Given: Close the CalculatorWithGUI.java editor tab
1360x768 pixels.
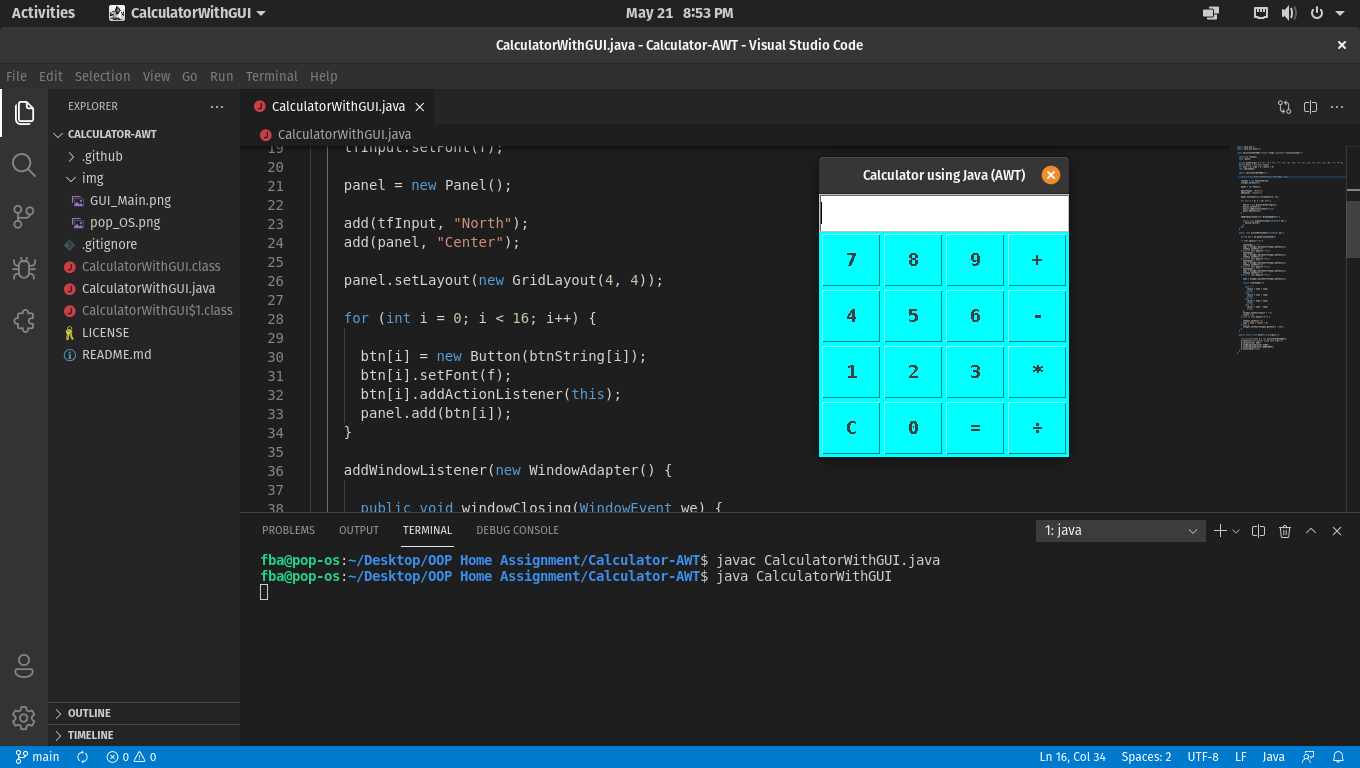Looking at the screenshot, I should [x=420, y=106].
